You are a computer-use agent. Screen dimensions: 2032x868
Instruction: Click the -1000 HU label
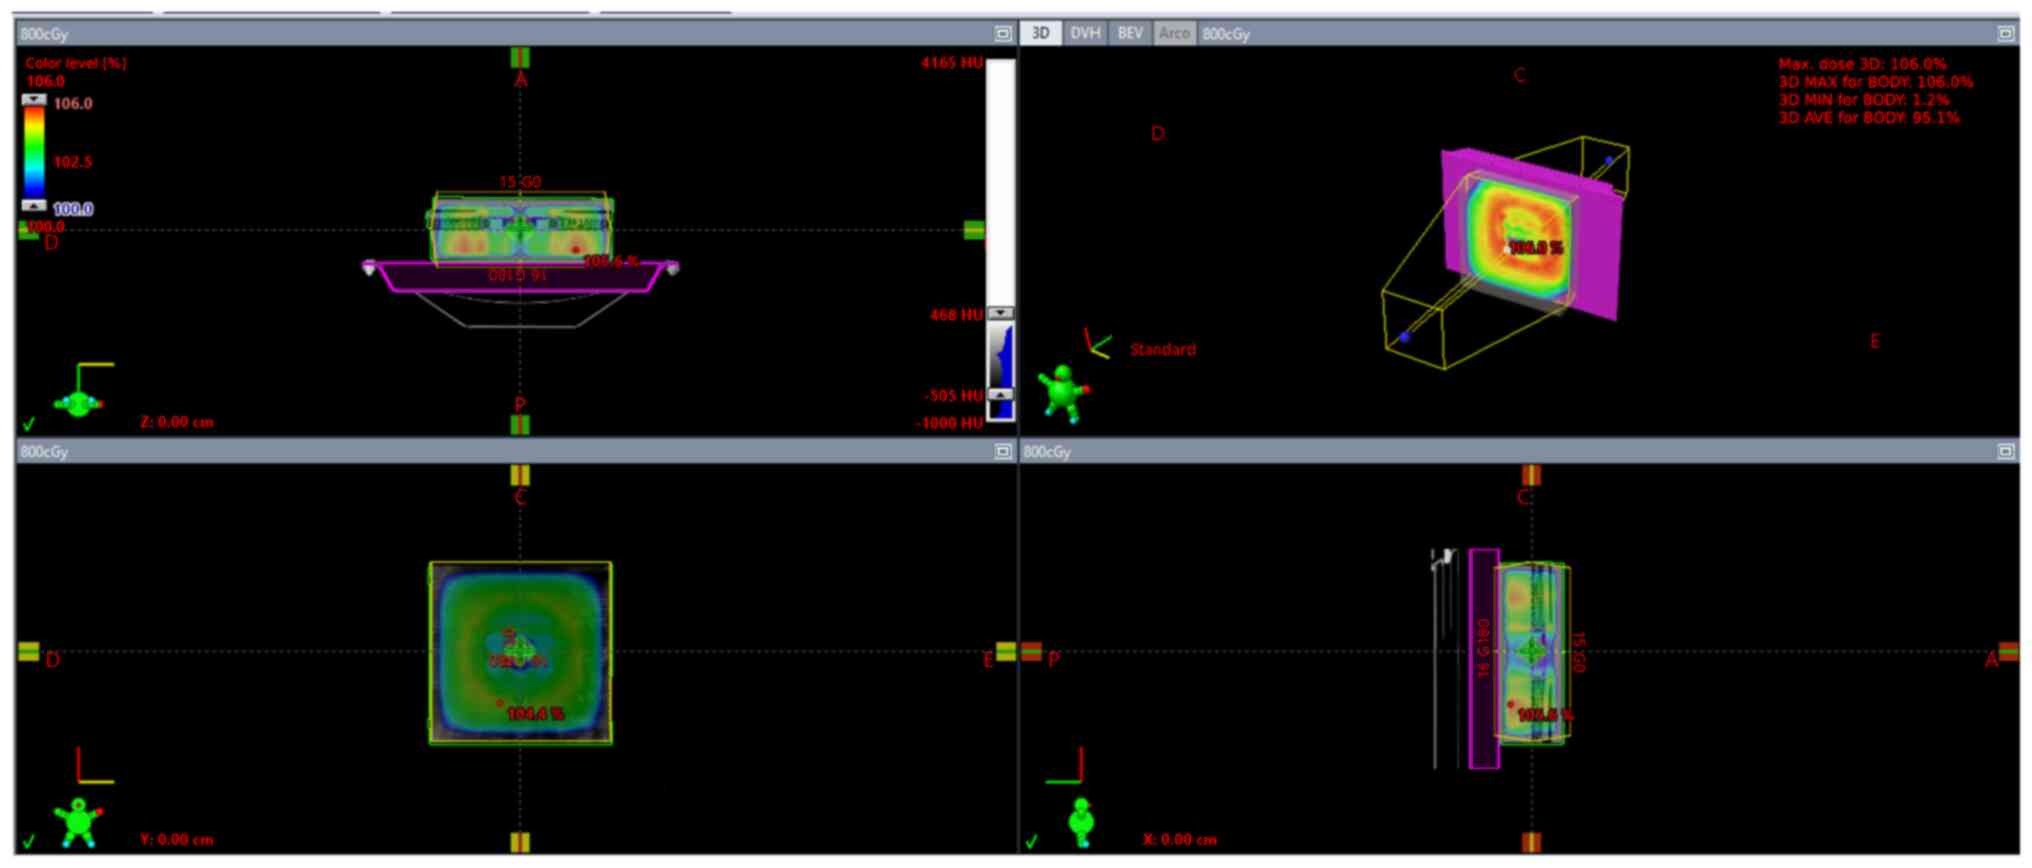click(949, 423)
